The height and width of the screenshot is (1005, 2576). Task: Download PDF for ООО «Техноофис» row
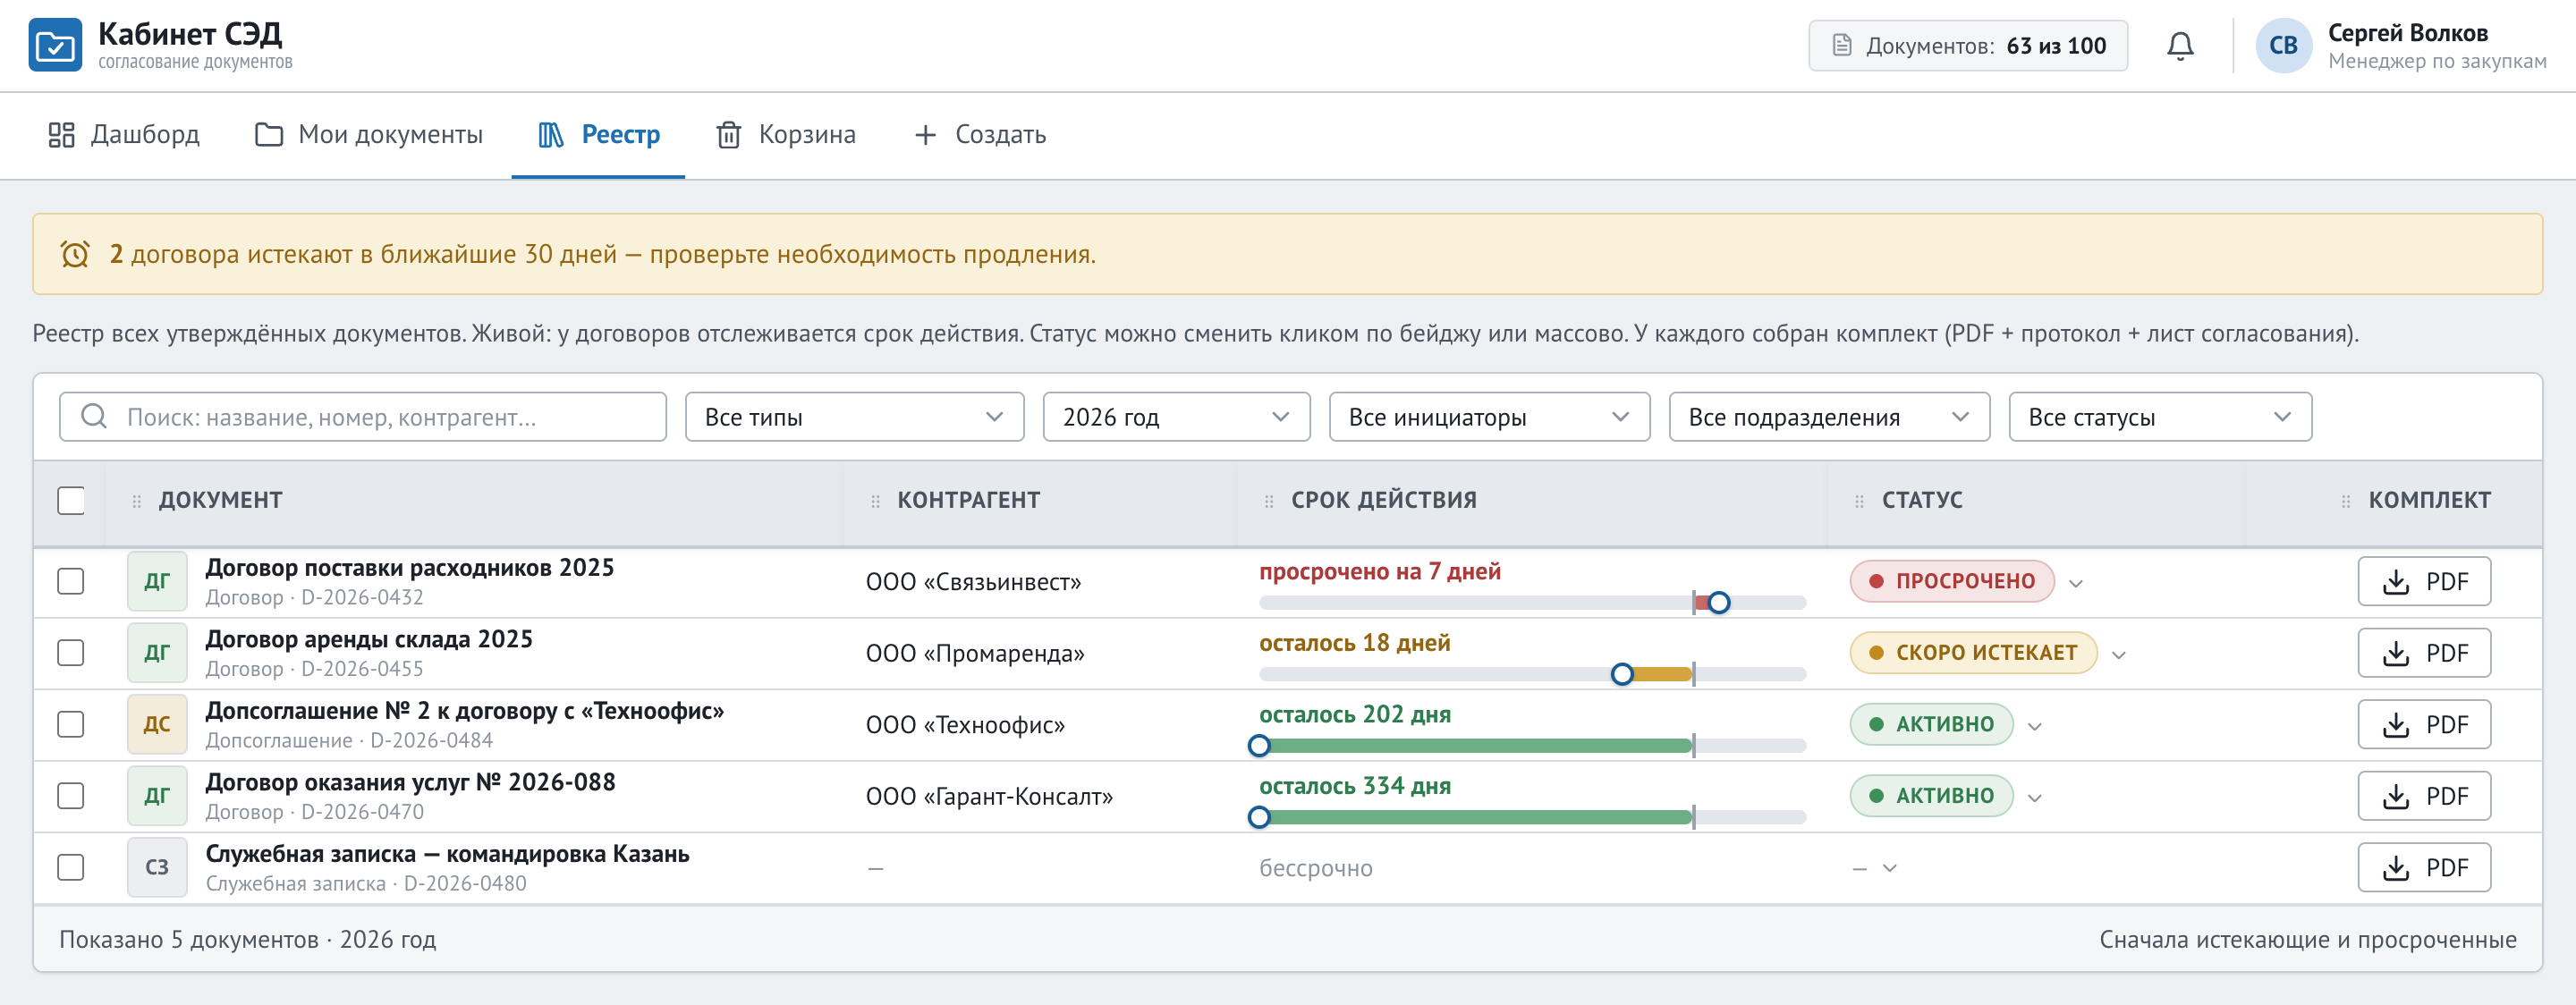(x=2424, y=725)
